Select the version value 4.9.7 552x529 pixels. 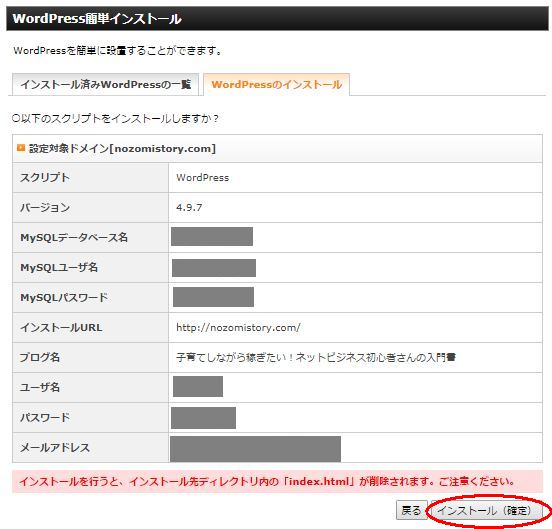tap(189, 207)
